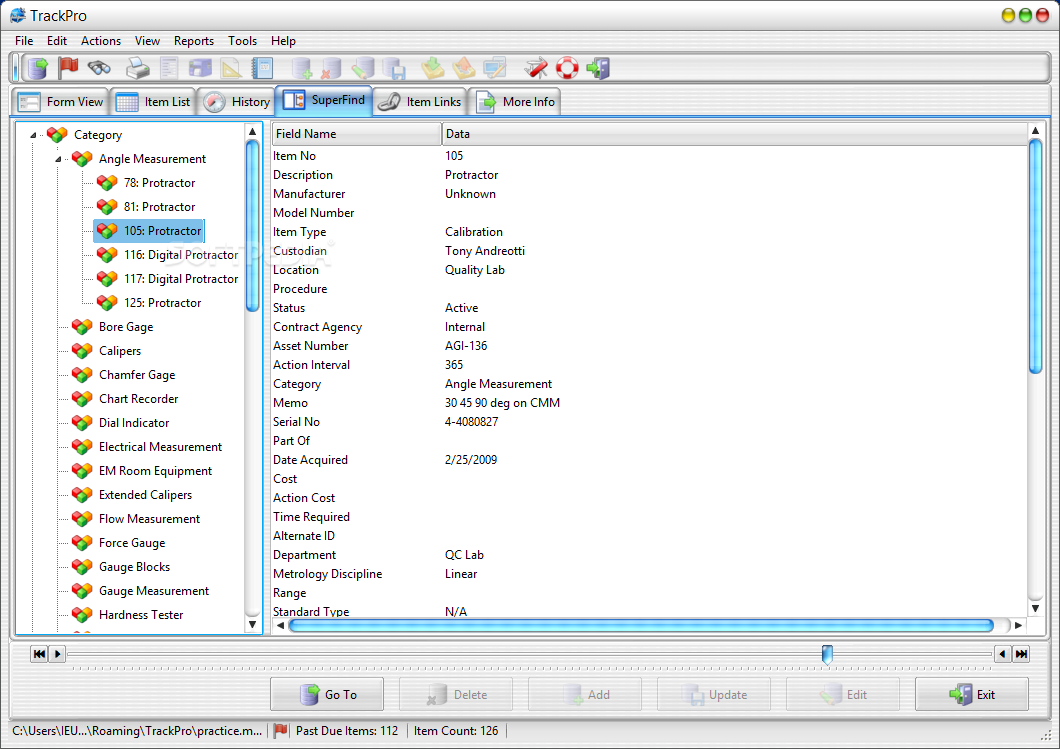Open the File menu
The image size is (1060, 749).
click(24, 41)
